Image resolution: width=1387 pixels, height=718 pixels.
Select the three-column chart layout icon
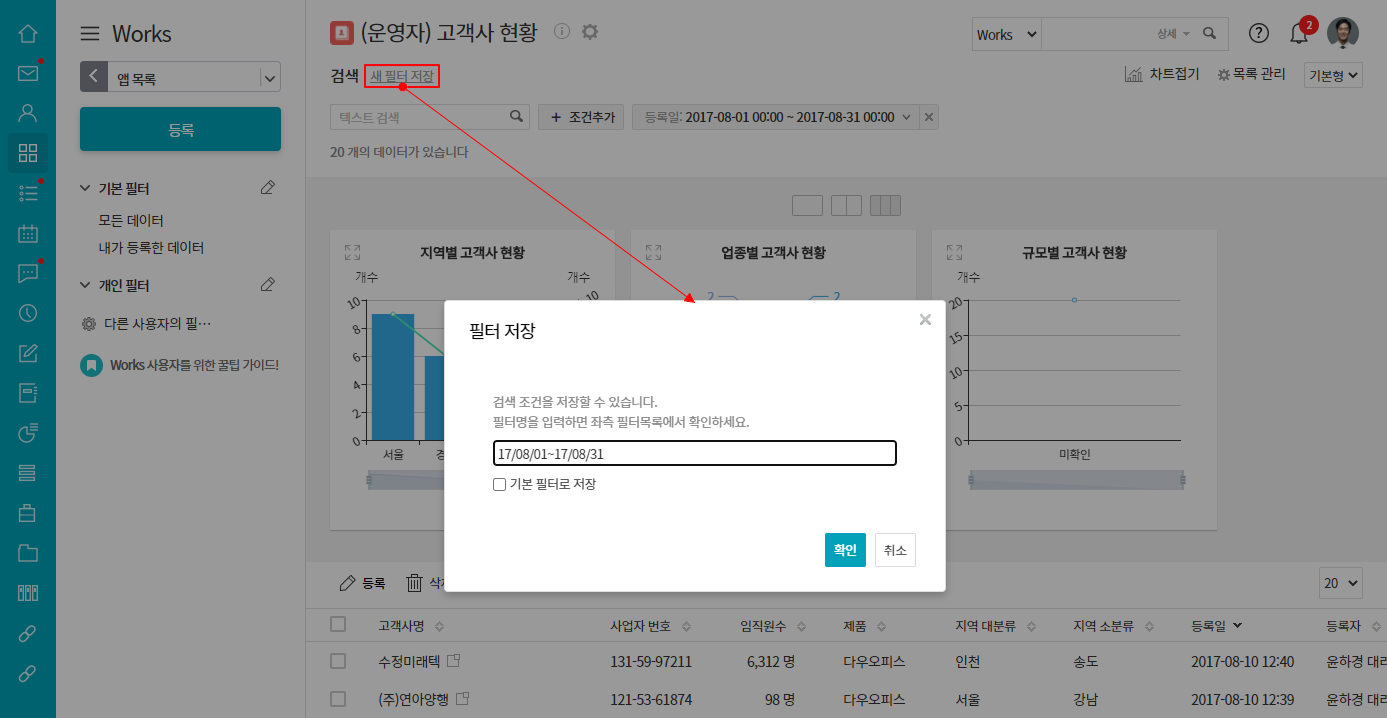(885, 206)
